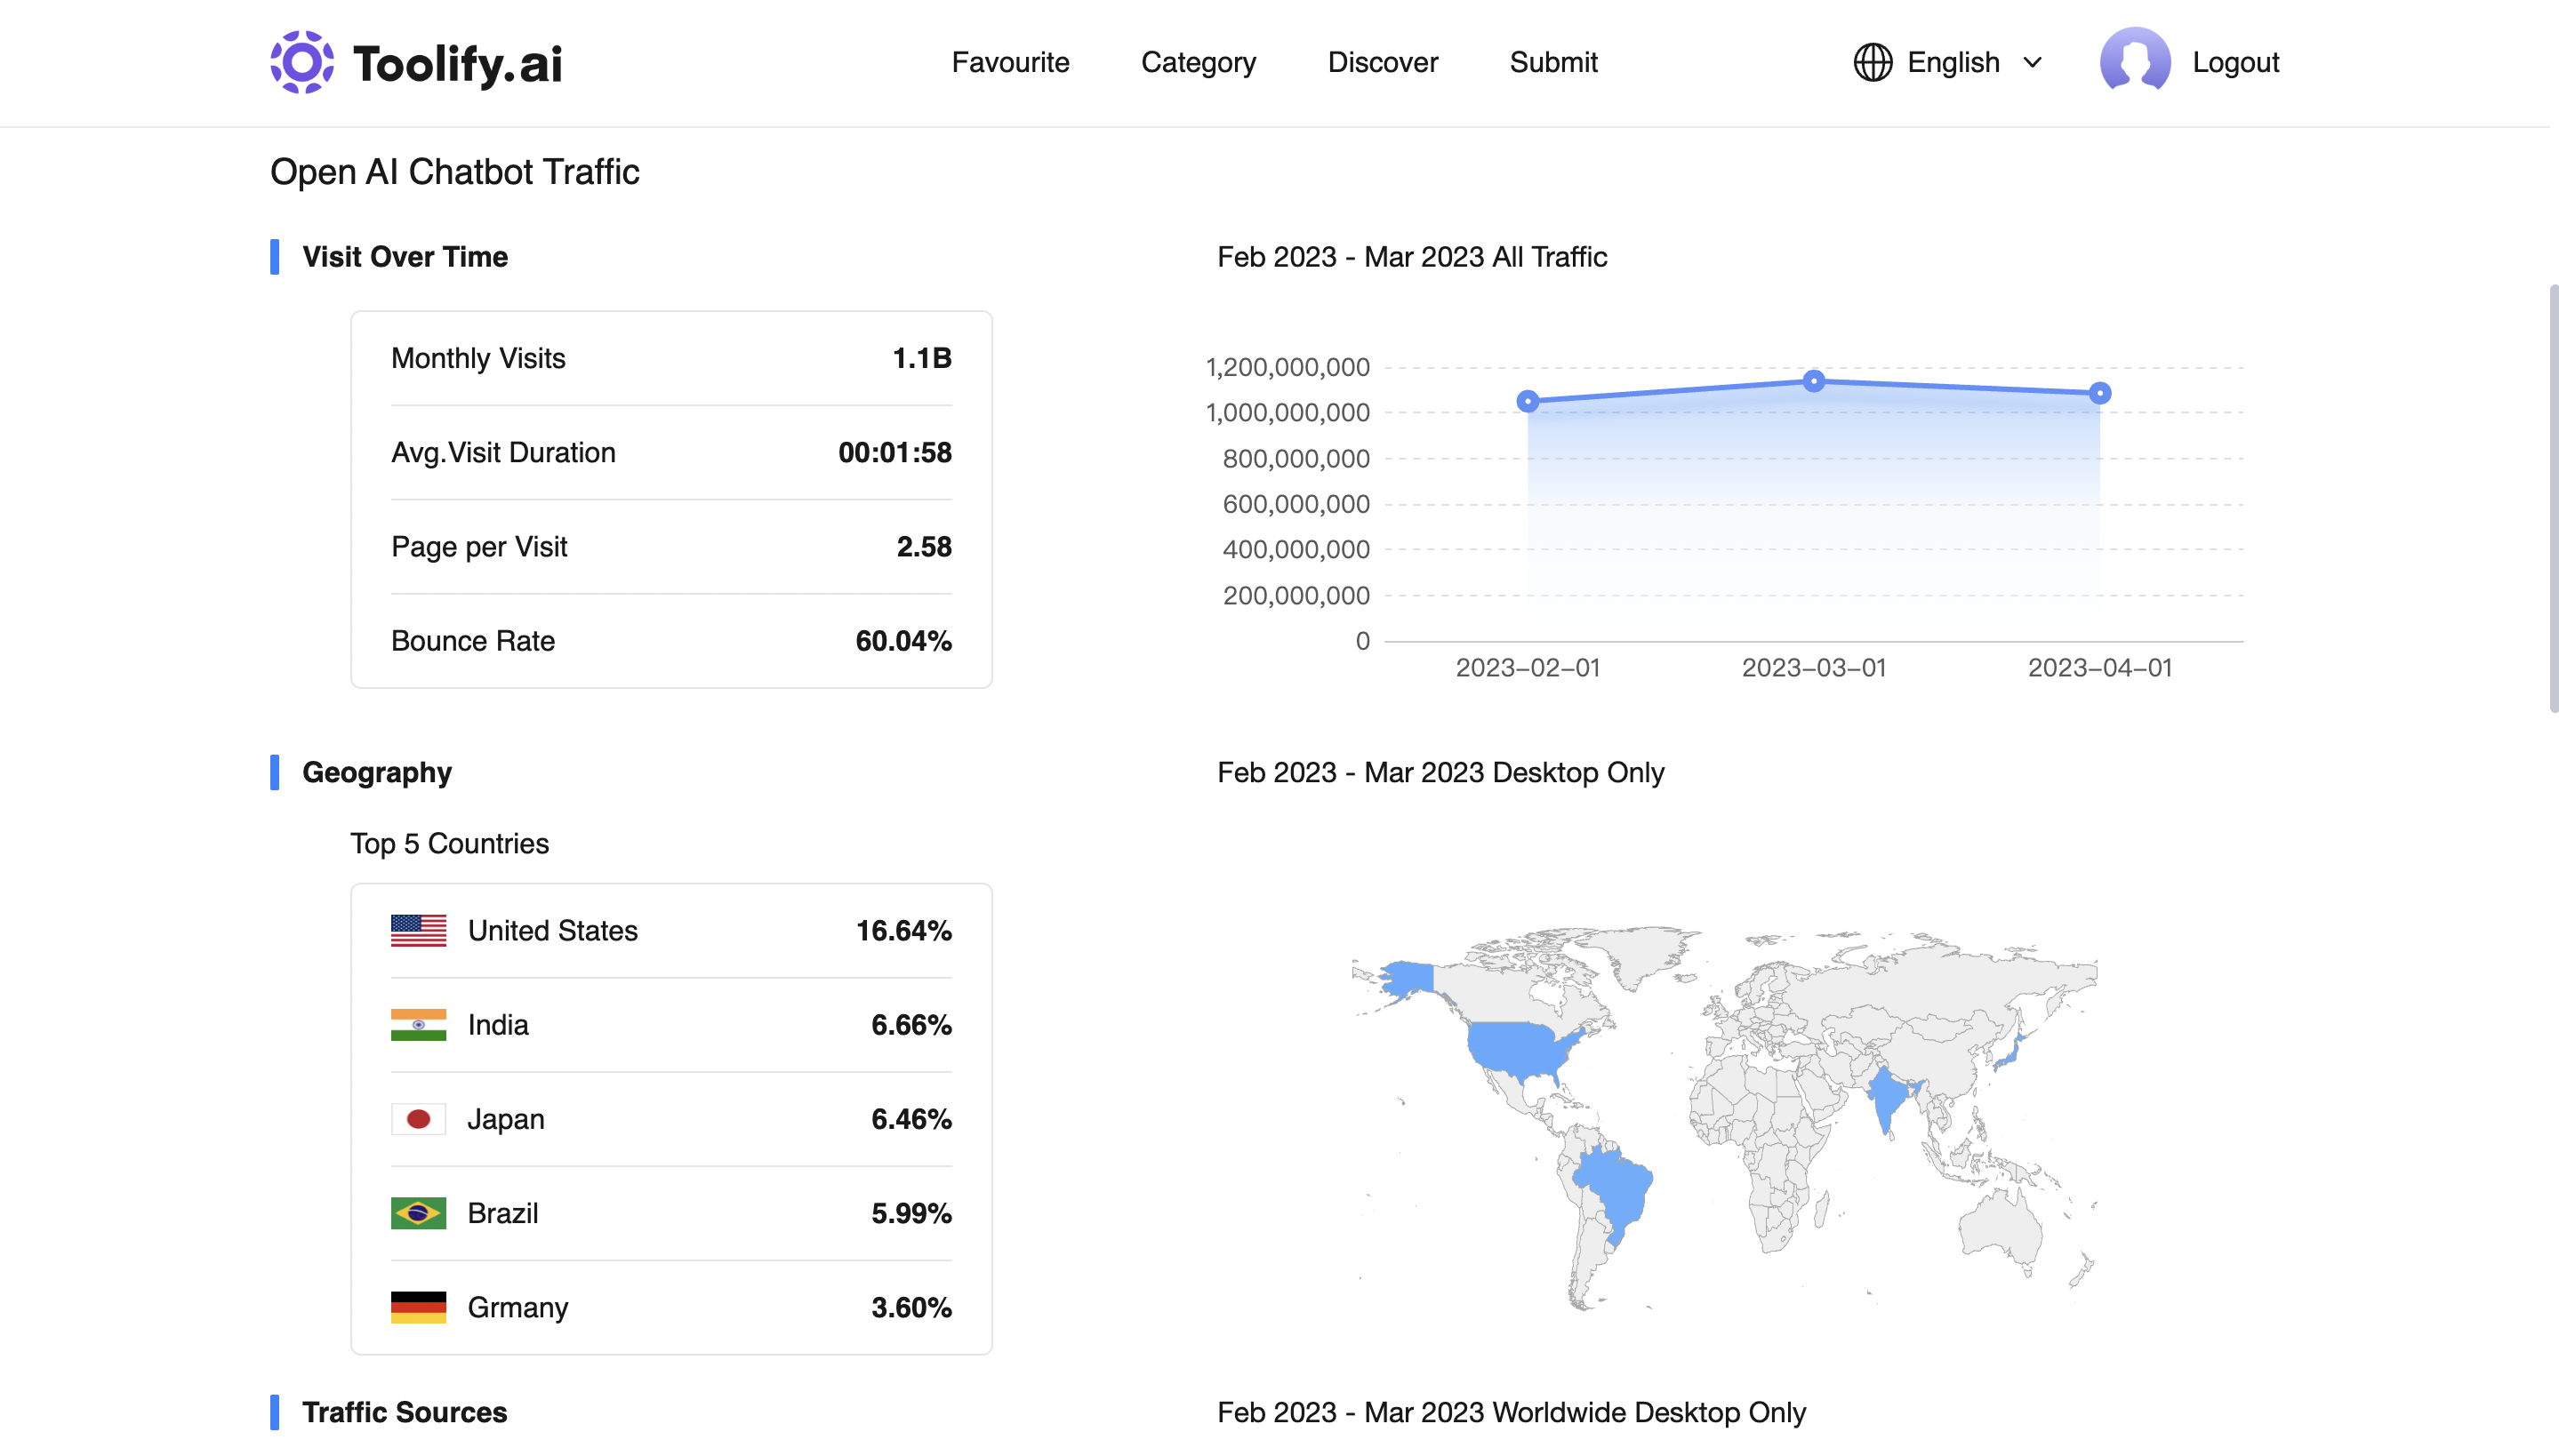Viewport: 2559px width, 1456px height.
Task: Expand the English language dropdown chevron
Action: click(x=2032, y=63)
